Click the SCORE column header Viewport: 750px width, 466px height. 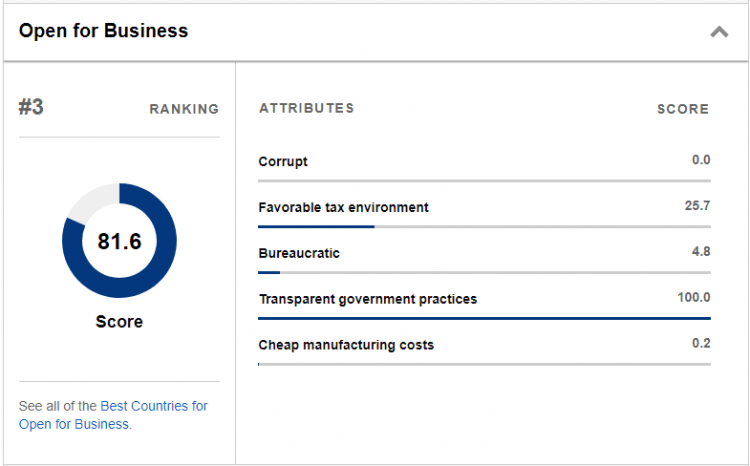[x=683, y=109]
